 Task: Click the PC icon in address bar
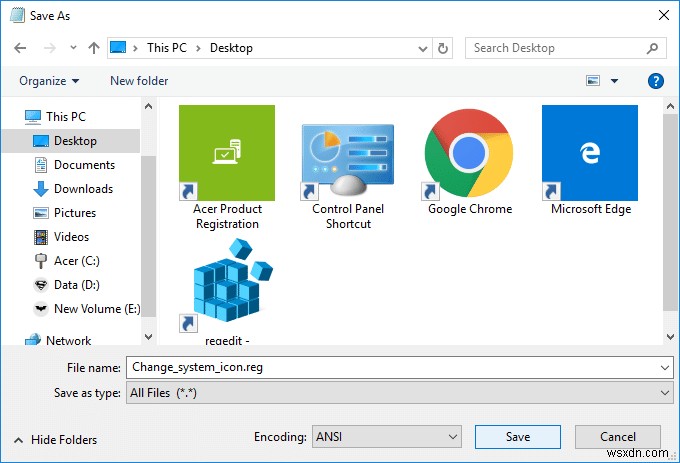pos(118,47)
